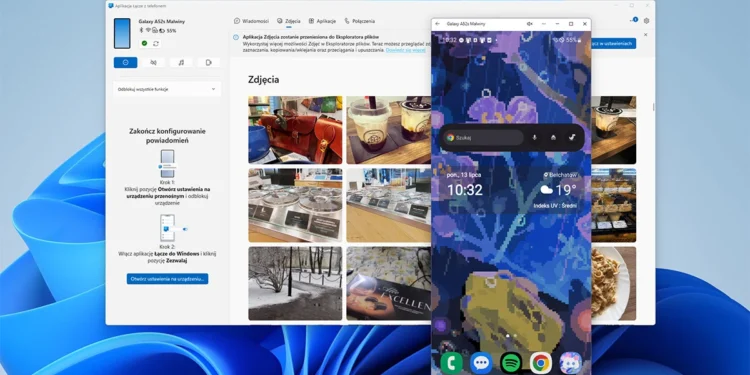Screen dimensions: 750x375
Task: Expand the Odblokuj wszystkie funkcje dropdown
Action: tap(167, 89)
